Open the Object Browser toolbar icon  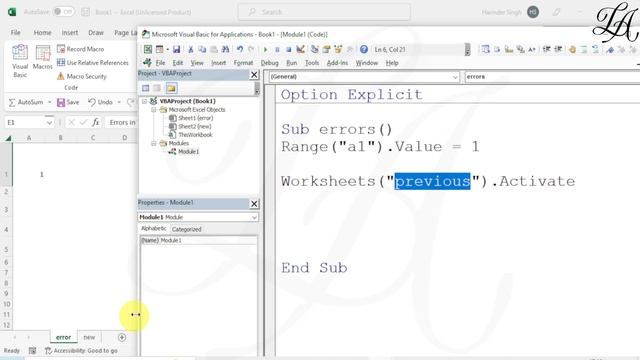(x=338, y=49)
